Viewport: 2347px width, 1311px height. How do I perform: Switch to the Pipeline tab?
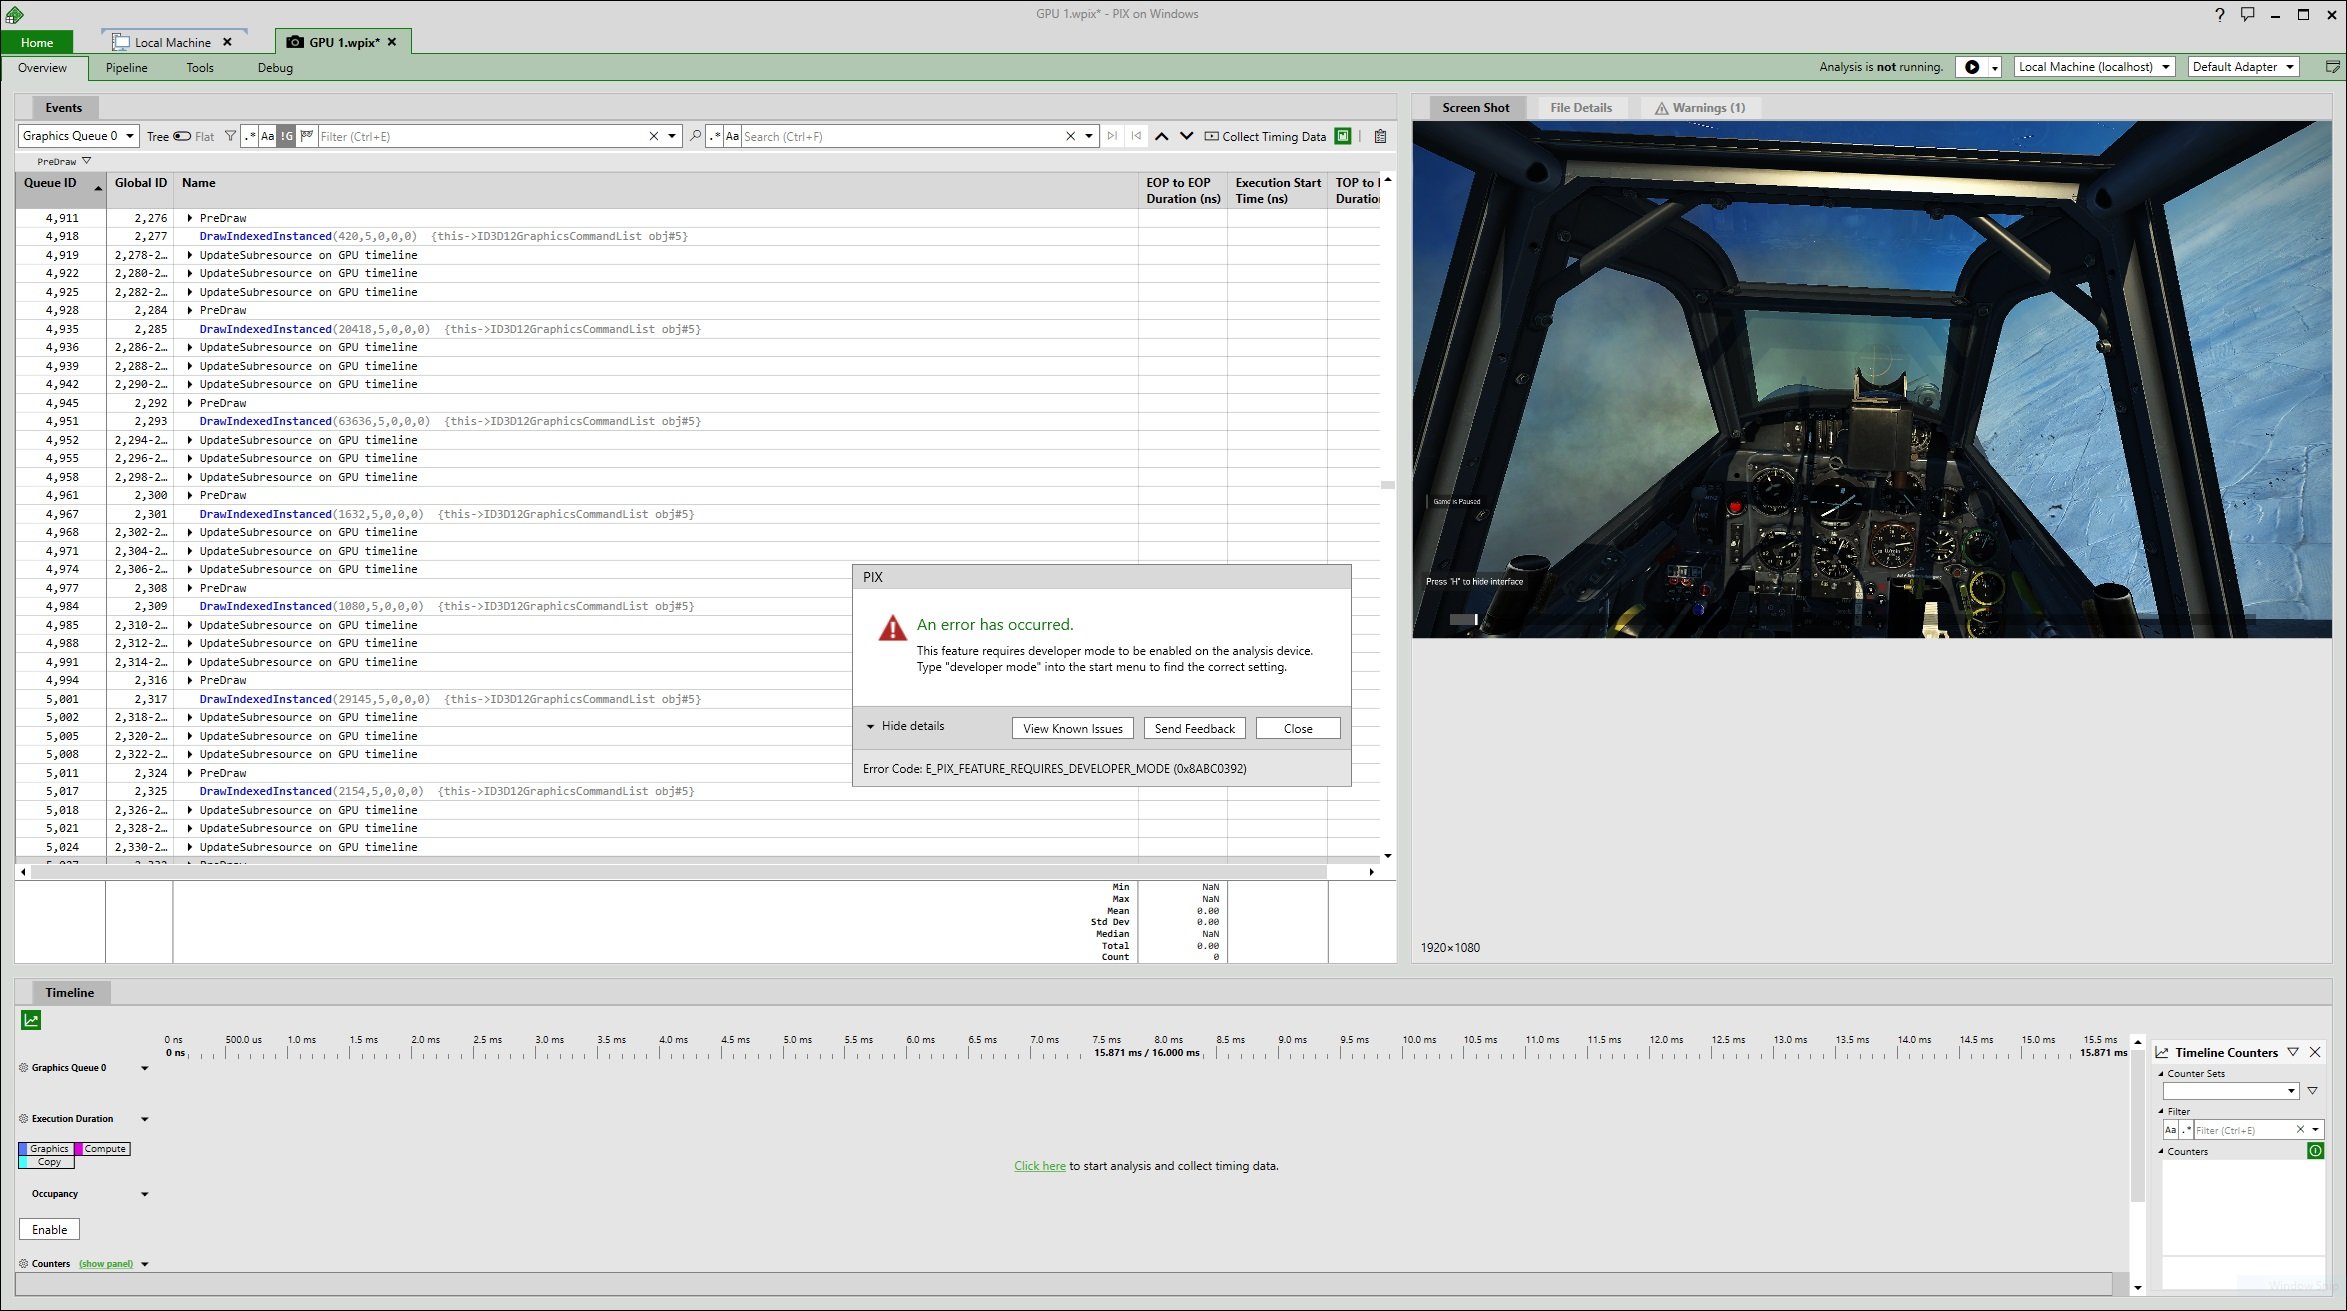[126, 68]
